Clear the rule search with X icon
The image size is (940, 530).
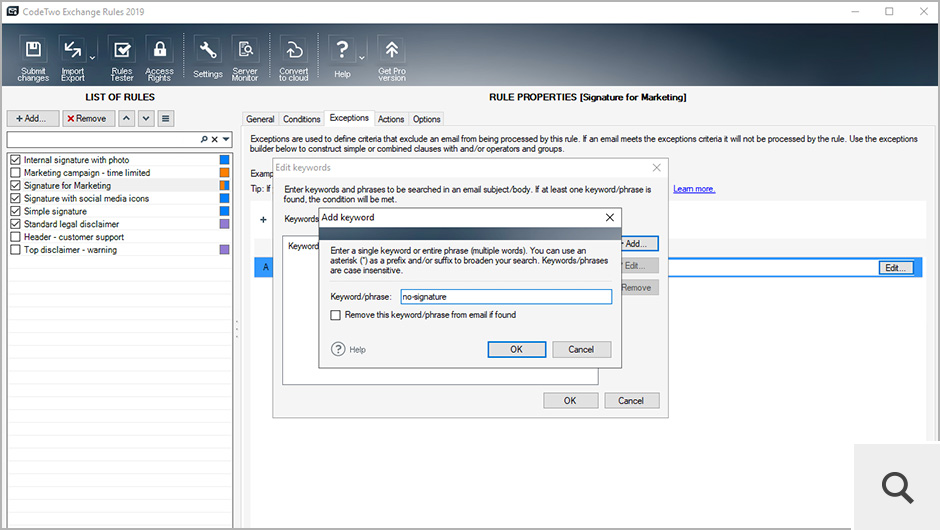(x=215, y=139)
